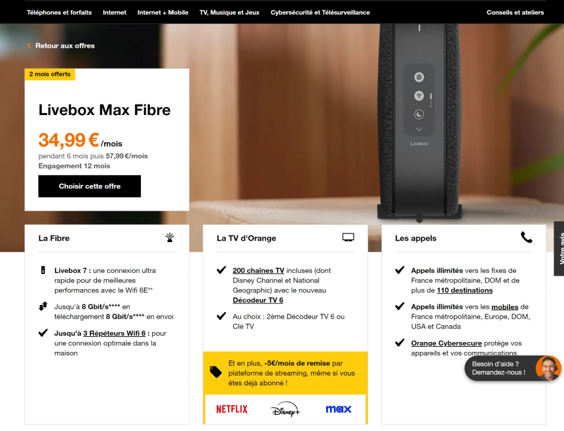564x431 pixels.
Task: Open the TV, Musique et Jeux menu
Action: click(x=229, y=13)
